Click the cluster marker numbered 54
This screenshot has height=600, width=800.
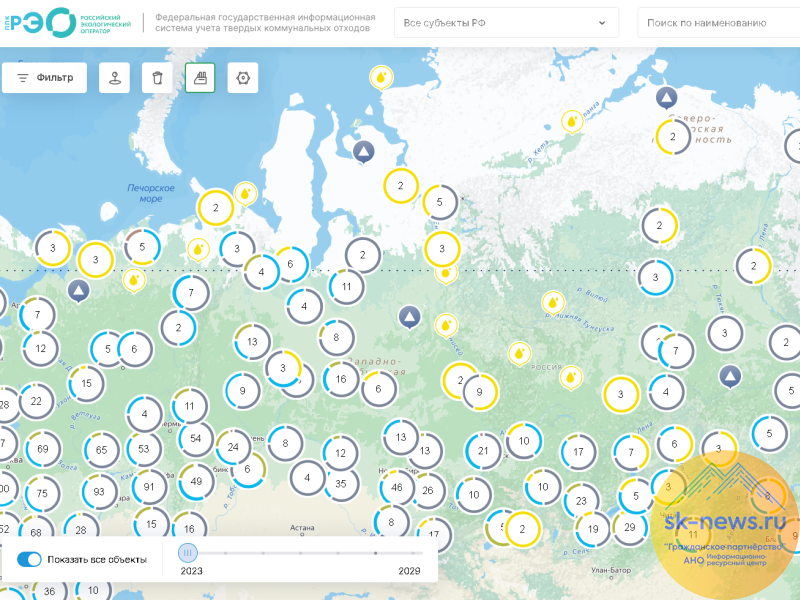pos(195,438)
